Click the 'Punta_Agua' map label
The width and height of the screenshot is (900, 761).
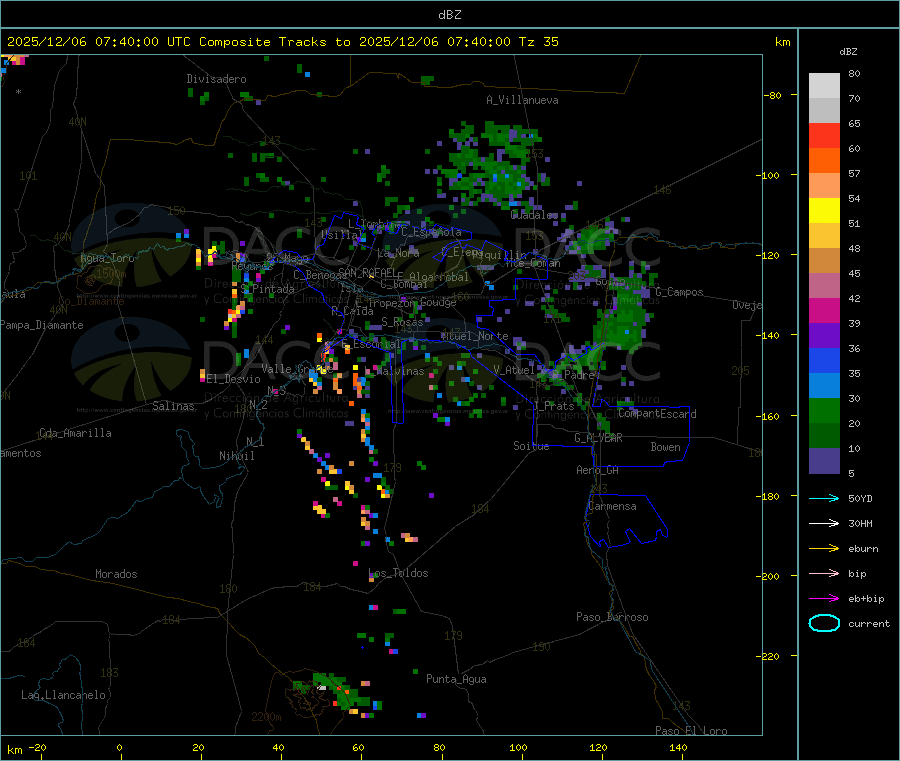coord(456,679)
